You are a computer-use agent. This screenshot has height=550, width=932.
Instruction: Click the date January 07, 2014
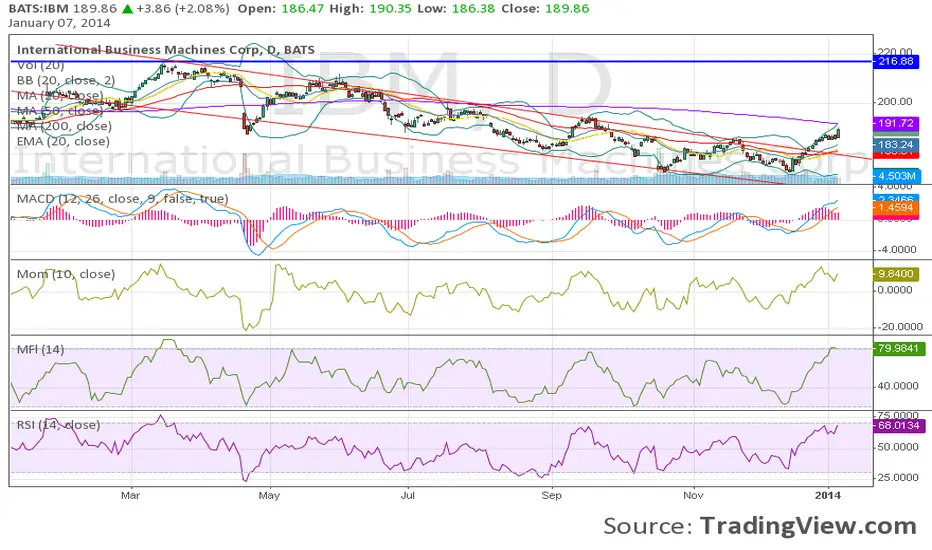coord(59,23)
